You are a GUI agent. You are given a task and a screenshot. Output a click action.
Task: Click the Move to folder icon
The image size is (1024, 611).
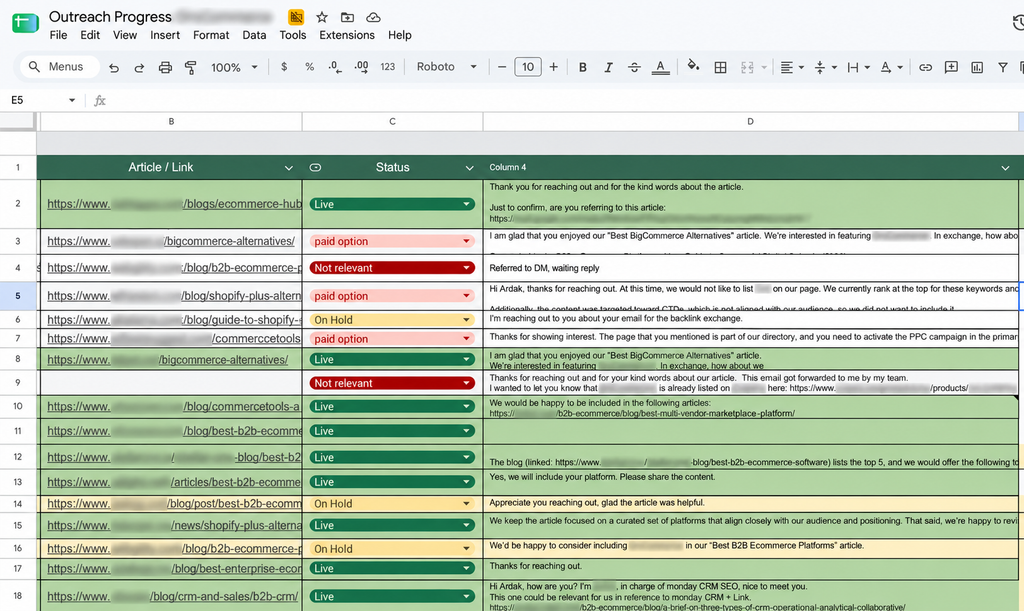click(347, 17)
